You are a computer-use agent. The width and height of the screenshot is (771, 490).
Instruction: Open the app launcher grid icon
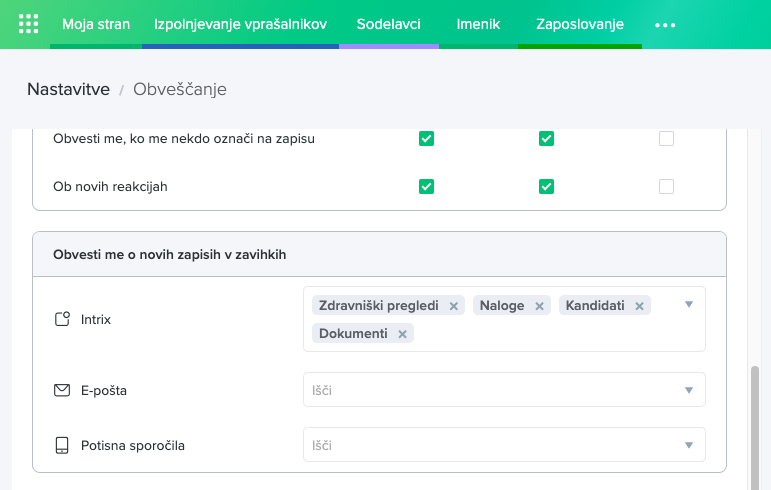click(x=29, y=24)
